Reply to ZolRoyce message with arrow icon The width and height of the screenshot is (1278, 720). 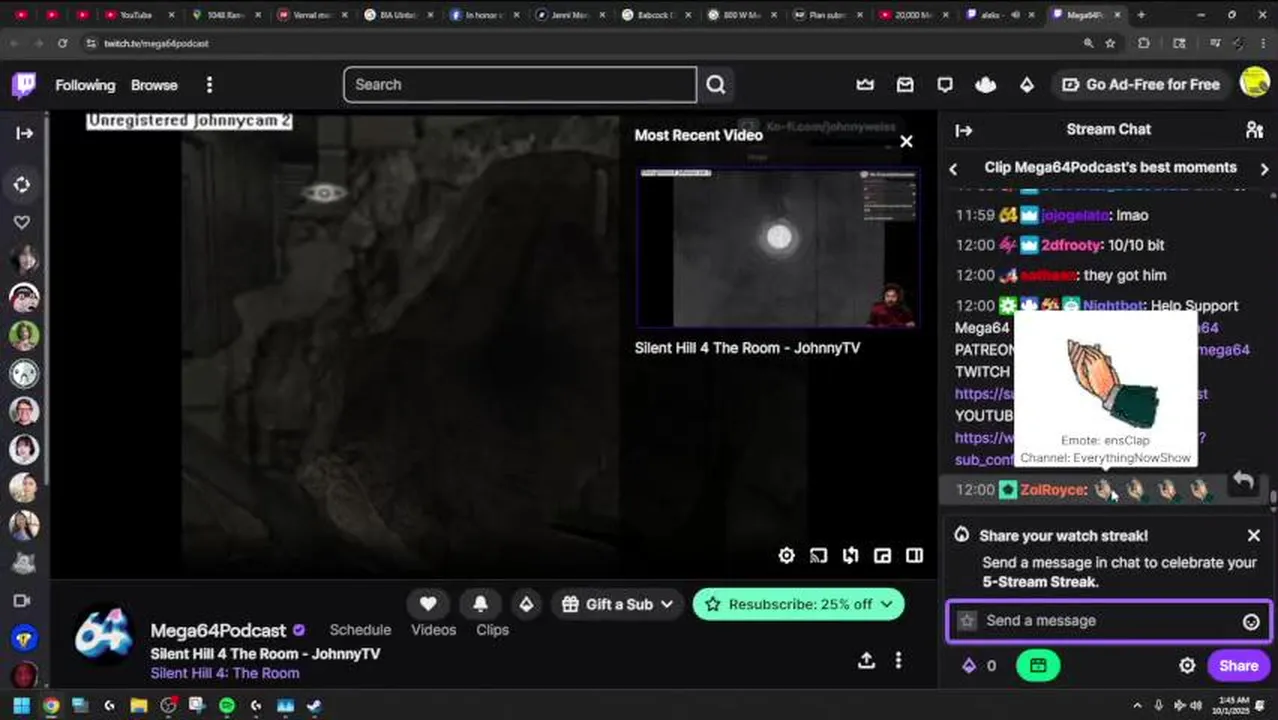pos(1243,480)
